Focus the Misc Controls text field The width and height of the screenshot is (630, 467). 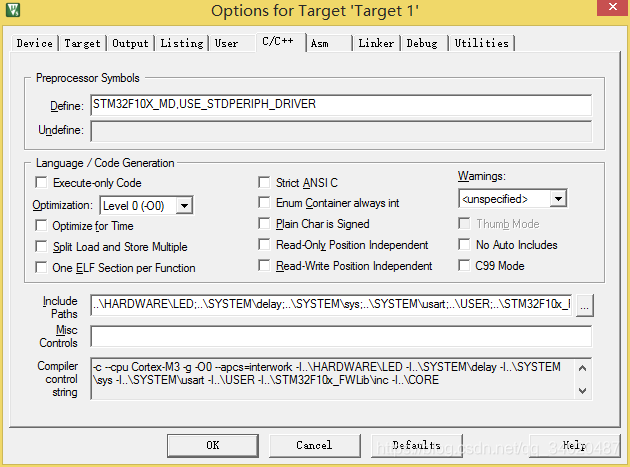(340, 336)
